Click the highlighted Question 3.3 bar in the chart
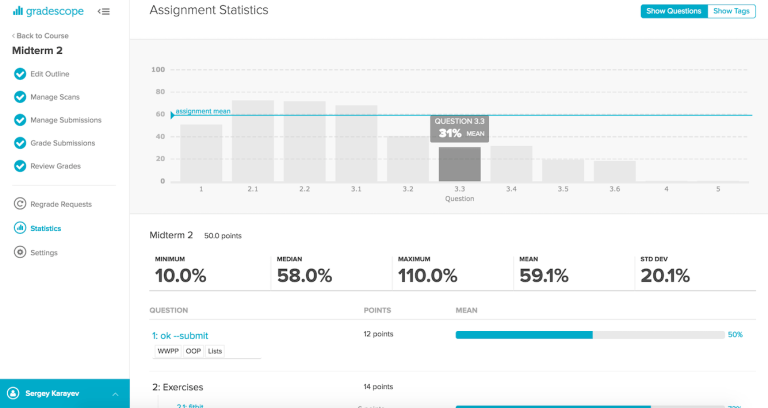The image size is (768, 408). pos(459,164)
